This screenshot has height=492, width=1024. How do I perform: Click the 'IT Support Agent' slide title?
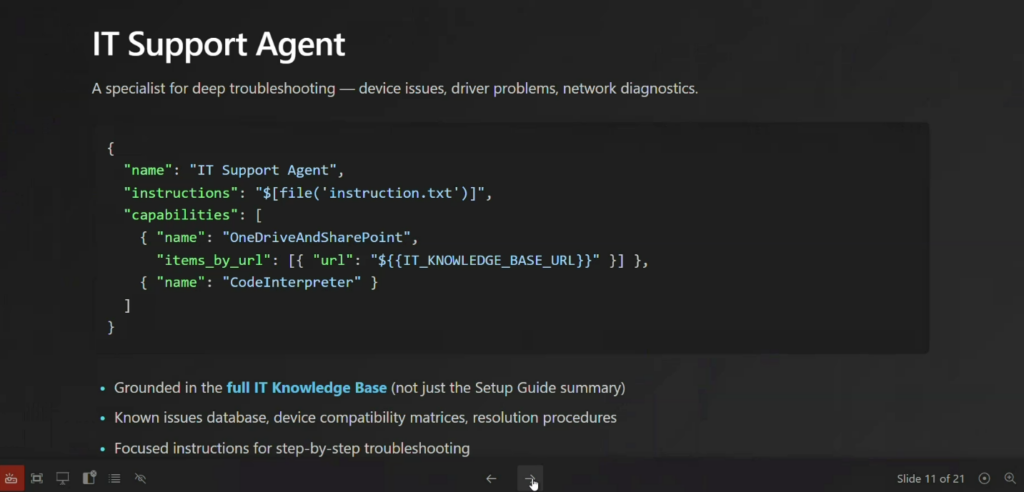(218, 44)
